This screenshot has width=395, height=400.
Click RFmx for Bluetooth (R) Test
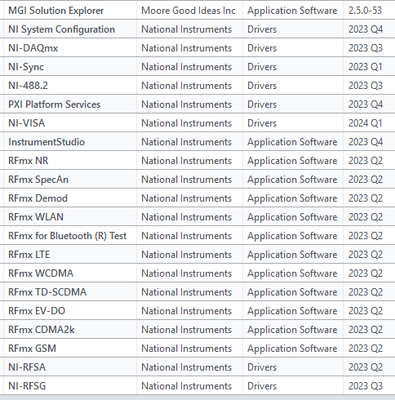click(67, 236)
